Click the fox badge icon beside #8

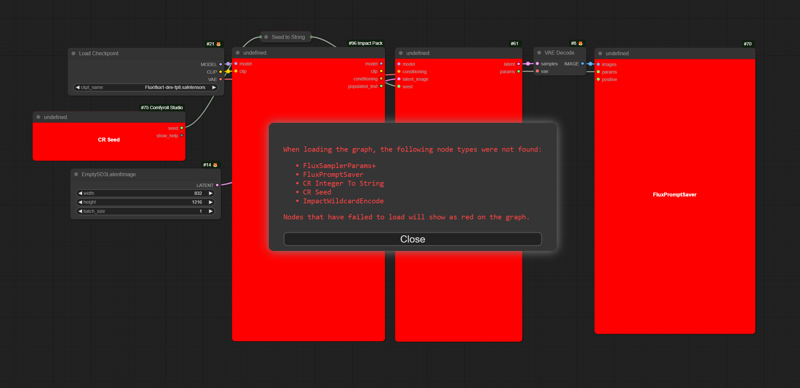[581, 43]
